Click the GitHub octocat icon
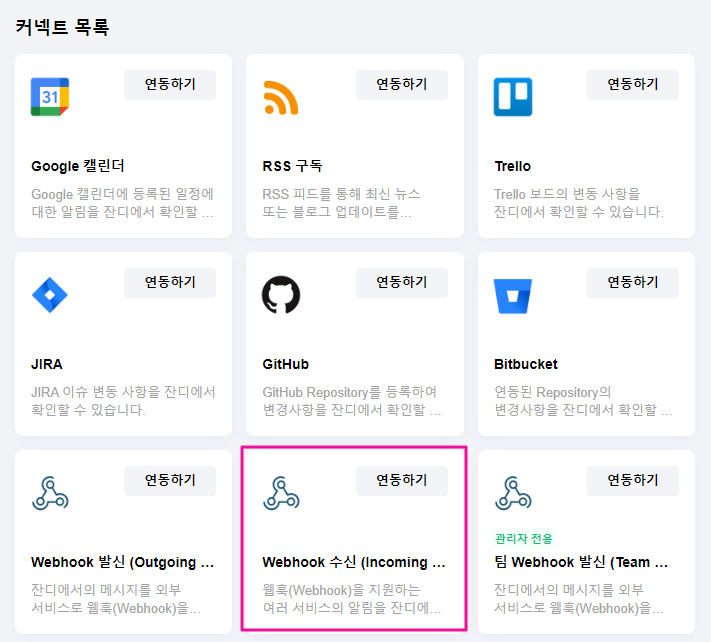Image resolution: width=711 pixels, height=642 pixels. coord(281,295)
